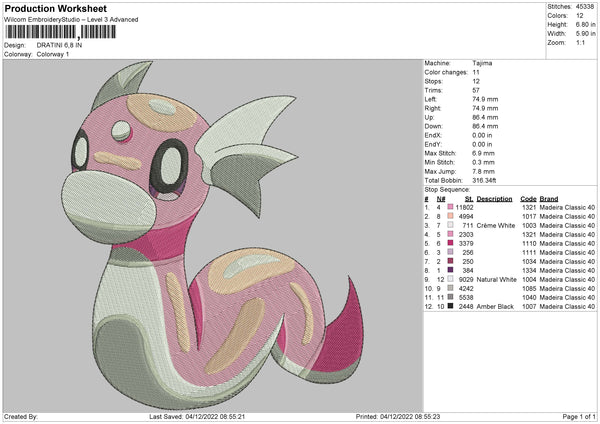Click the Natural White swatch in row 9
The image size is (600, 424).
[450, 279]
